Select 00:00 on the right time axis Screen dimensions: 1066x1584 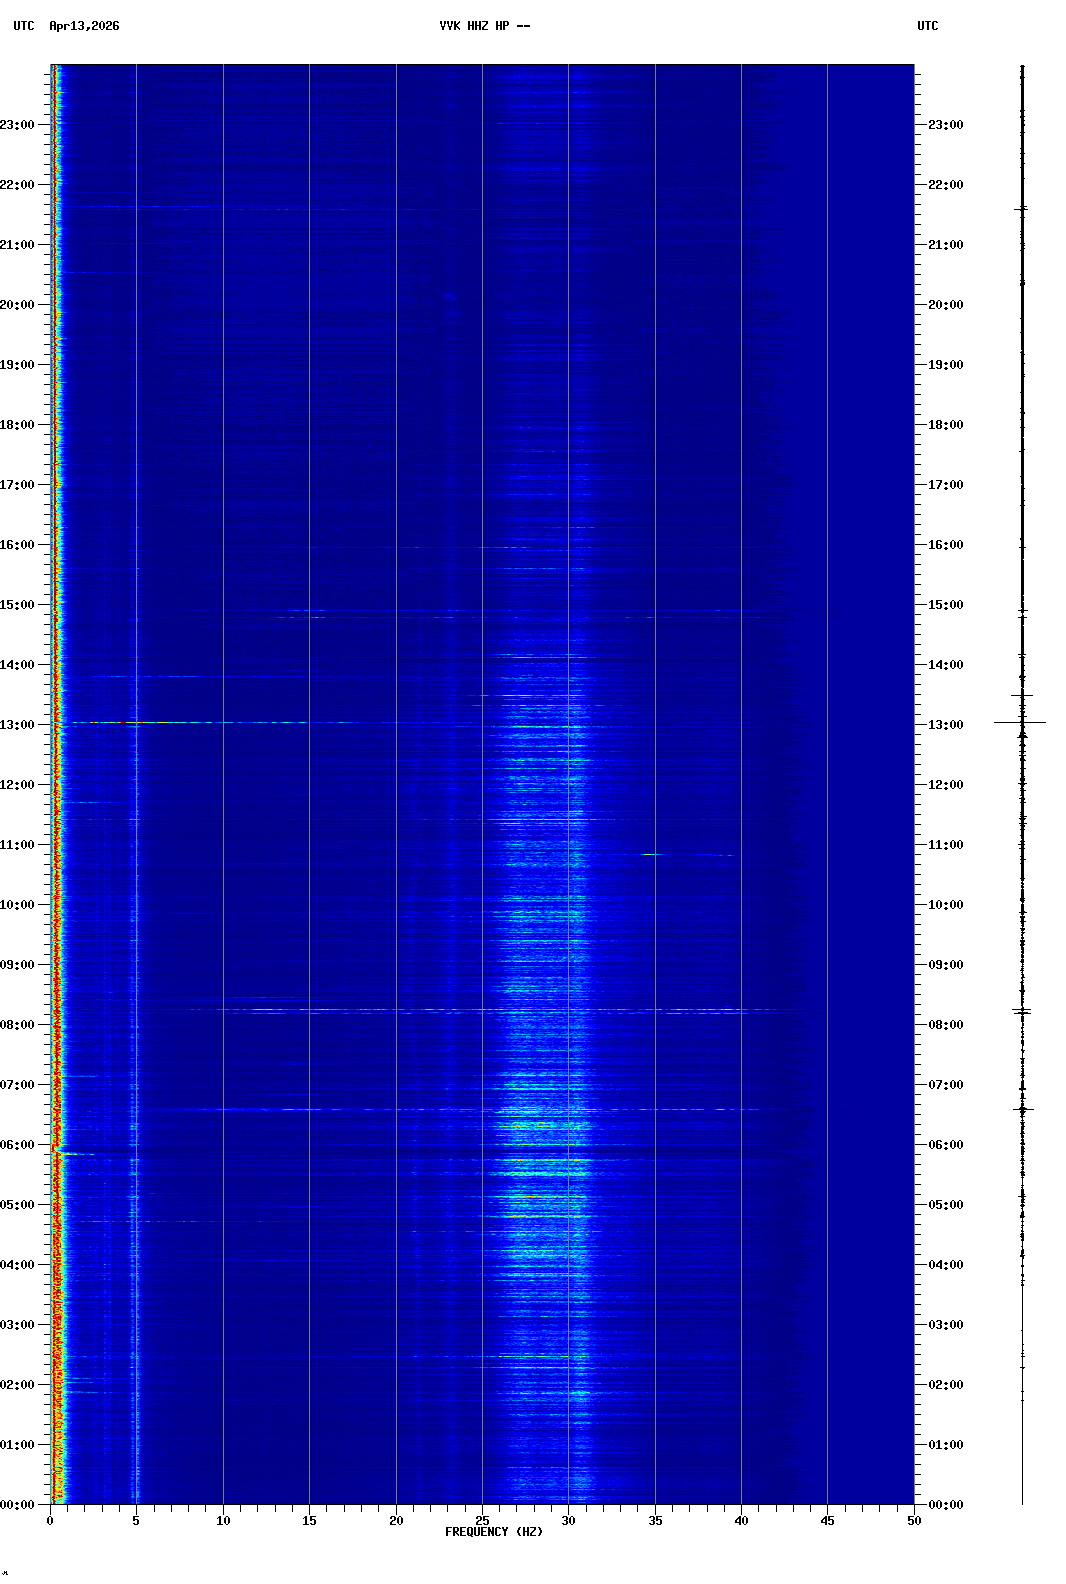click(x=945, y=1505)
